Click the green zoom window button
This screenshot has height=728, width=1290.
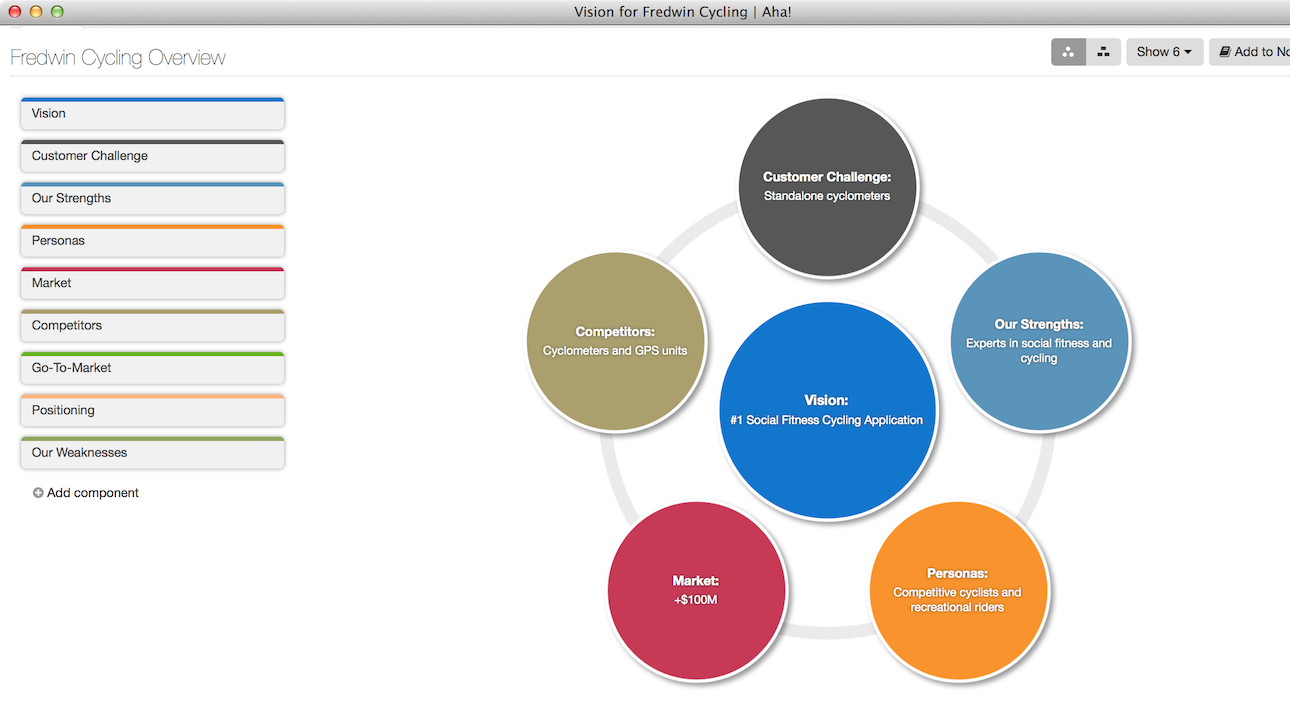(x=57, y=12)
